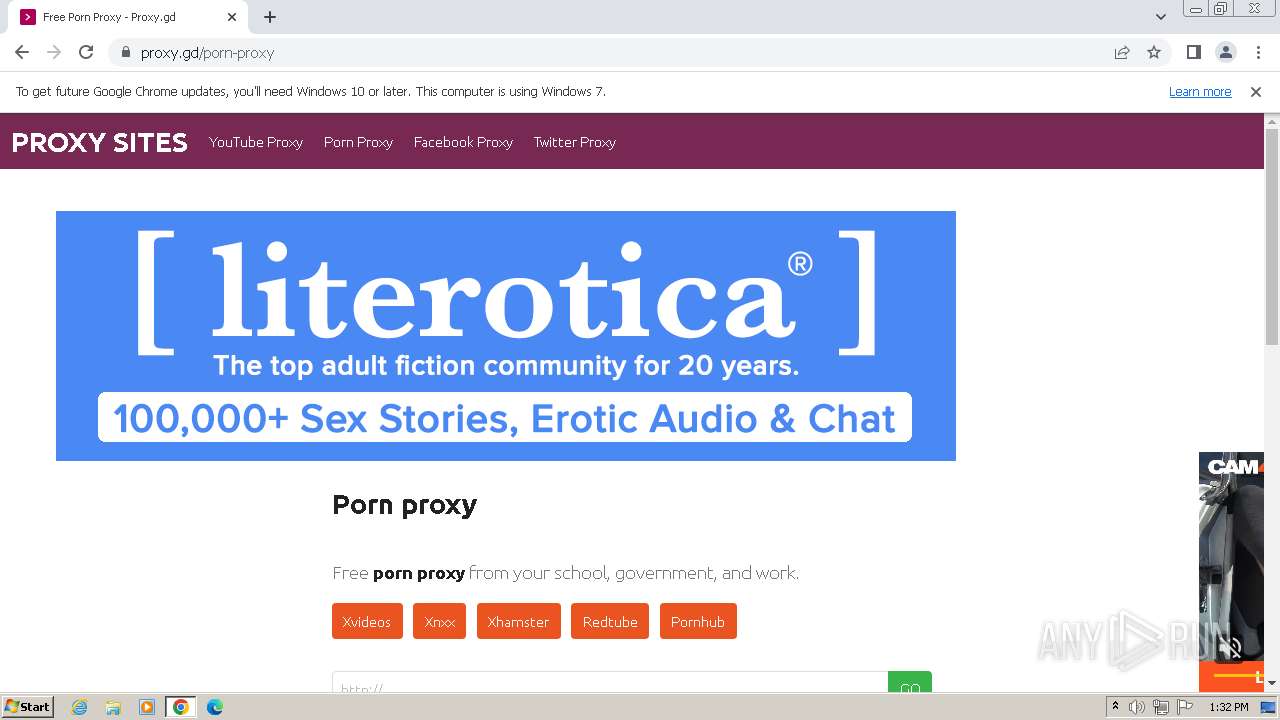
Task: Click the Pornhub button
Action: point(698,621)
